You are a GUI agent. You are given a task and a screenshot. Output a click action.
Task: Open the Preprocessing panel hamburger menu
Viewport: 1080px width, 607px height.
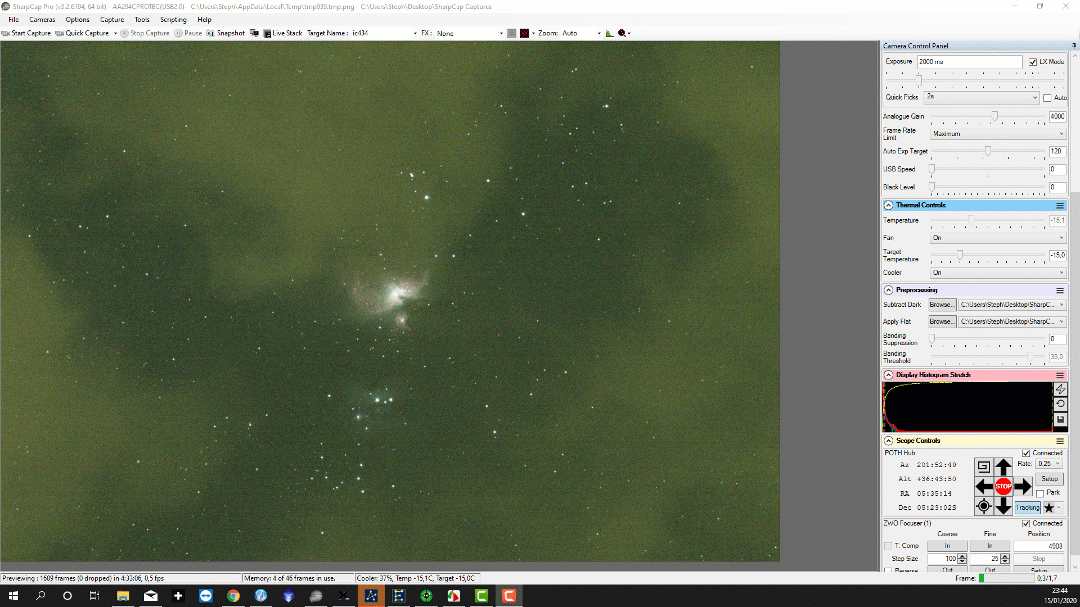pyautogui.click(x=1060, y=290)
